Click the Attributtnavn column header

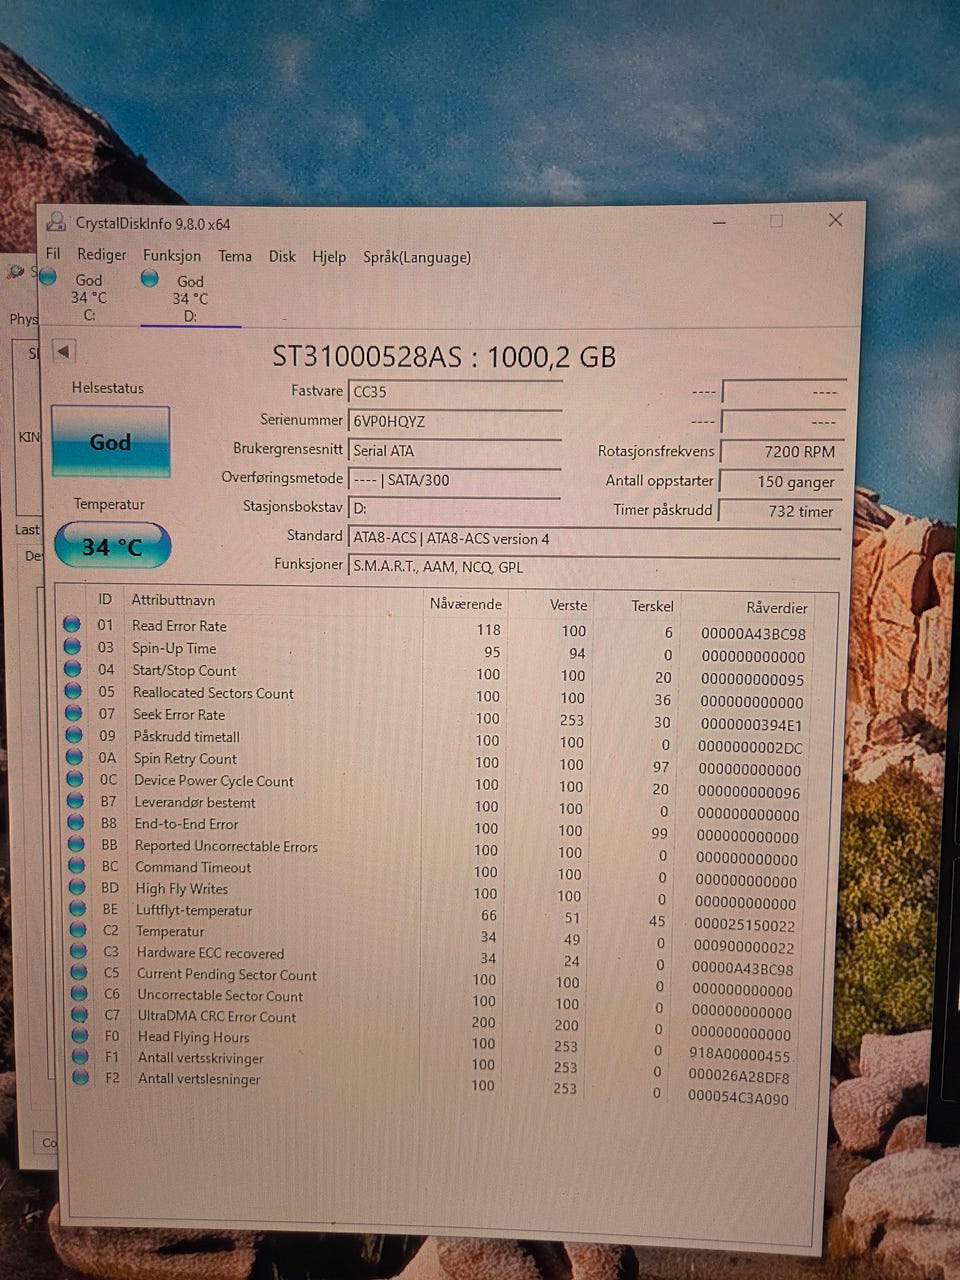click(x=173, y=600)
